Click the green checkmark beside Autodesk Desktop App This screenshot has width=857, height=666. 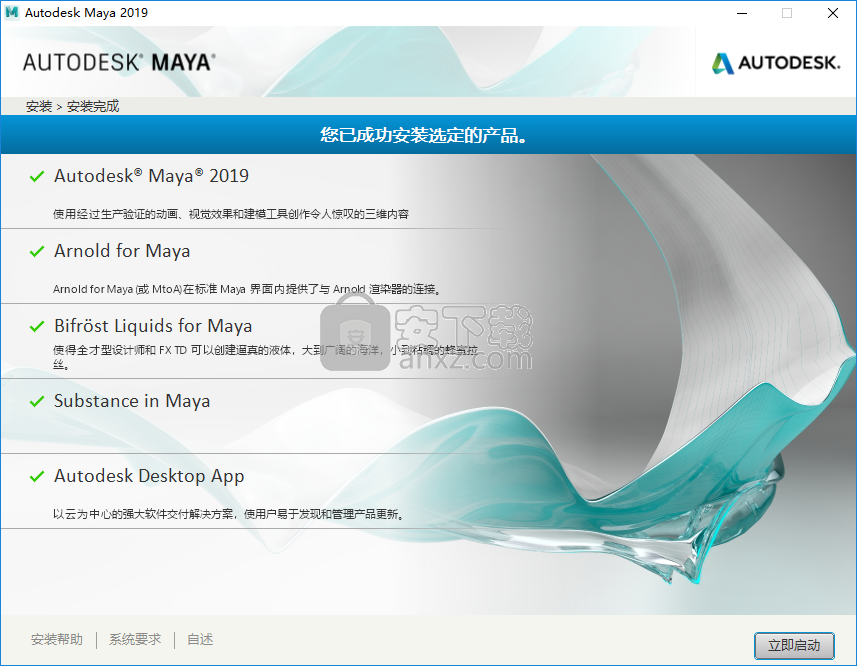click(x=37, y=476)
